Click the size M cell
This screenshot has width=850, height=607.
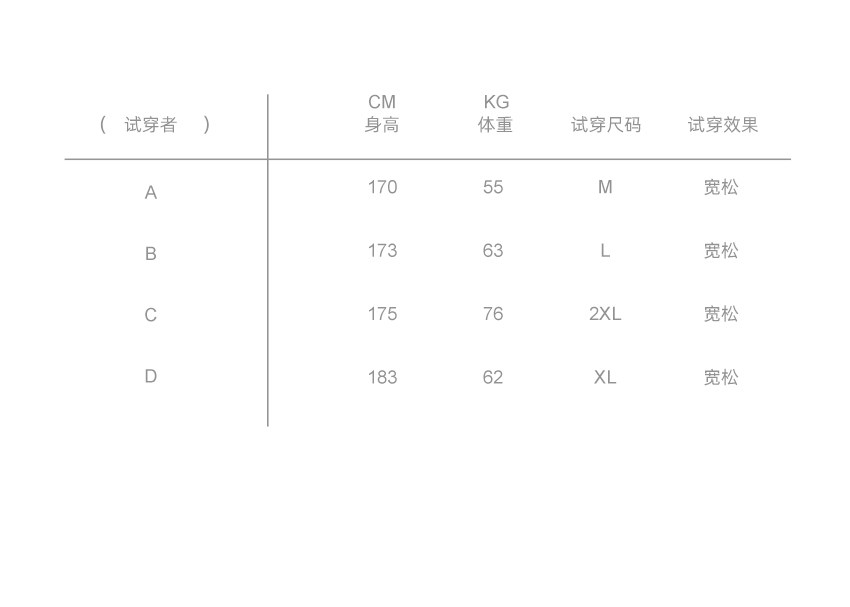click(605, 187)
